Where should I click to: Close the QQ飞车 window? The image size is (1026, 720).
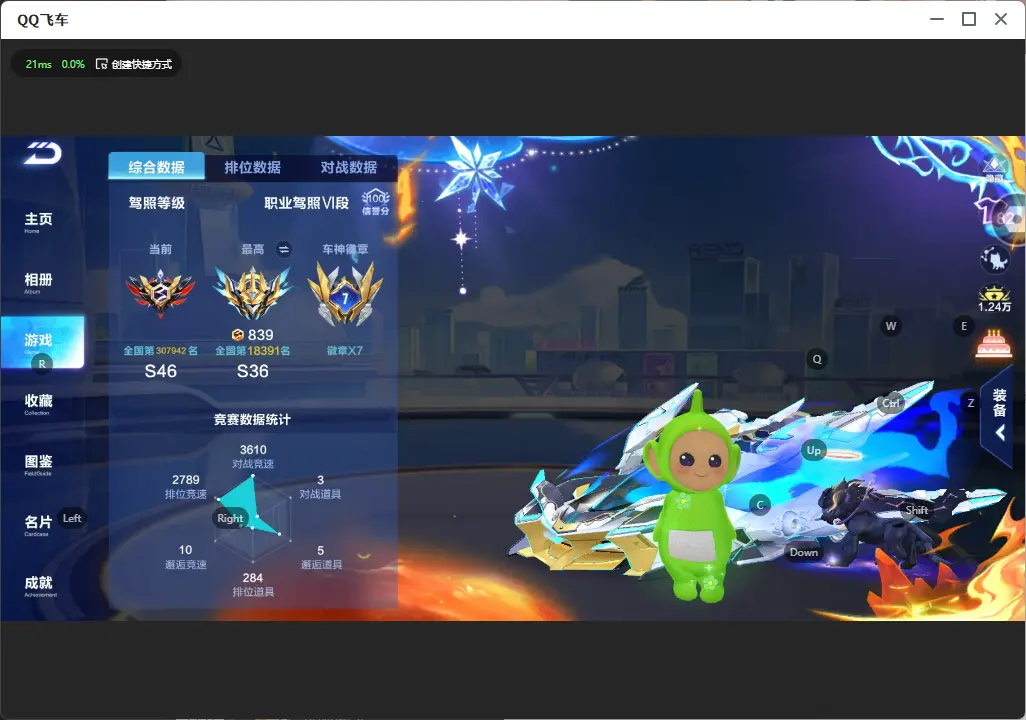tap(1001, 20)
